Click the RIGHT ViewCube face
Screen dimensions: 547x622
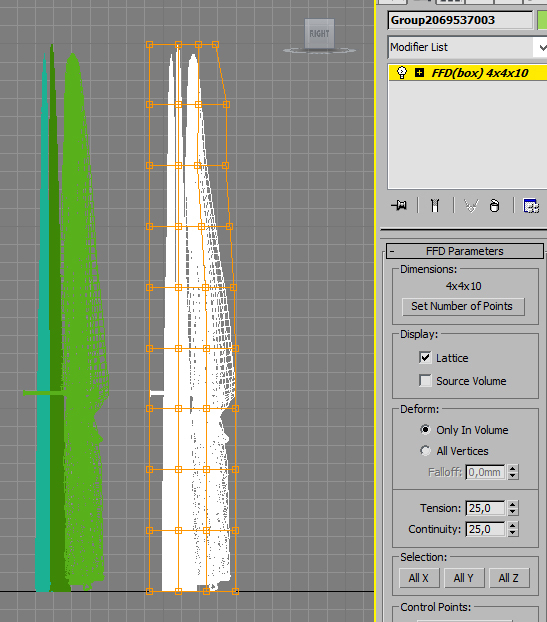319,34
